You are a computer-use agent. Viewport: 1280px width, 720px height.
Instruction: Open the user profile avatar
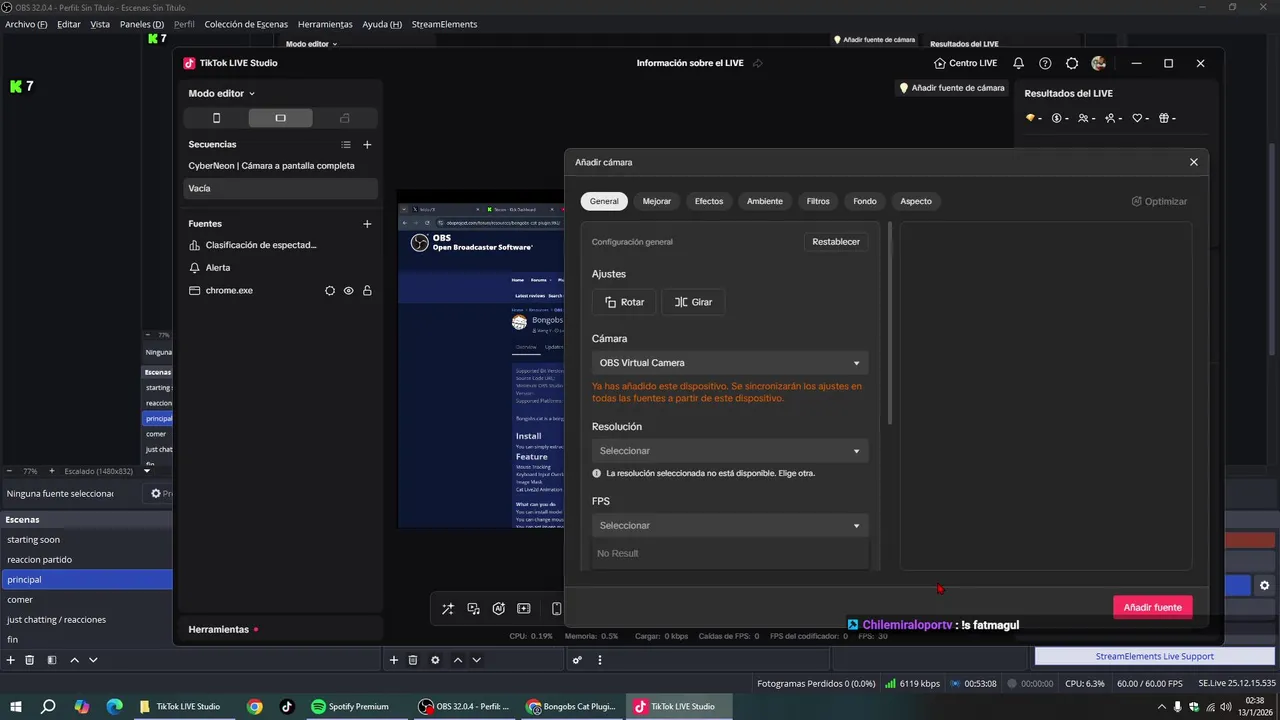[1099, 63]
